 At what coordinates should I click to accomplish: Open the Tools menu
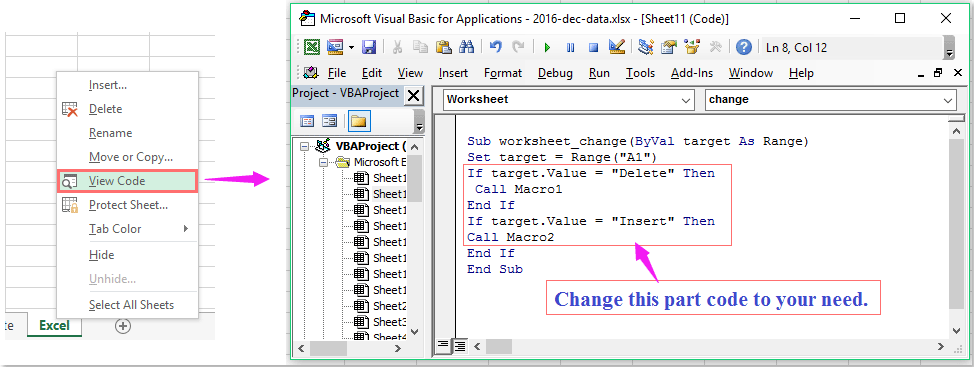640,73
